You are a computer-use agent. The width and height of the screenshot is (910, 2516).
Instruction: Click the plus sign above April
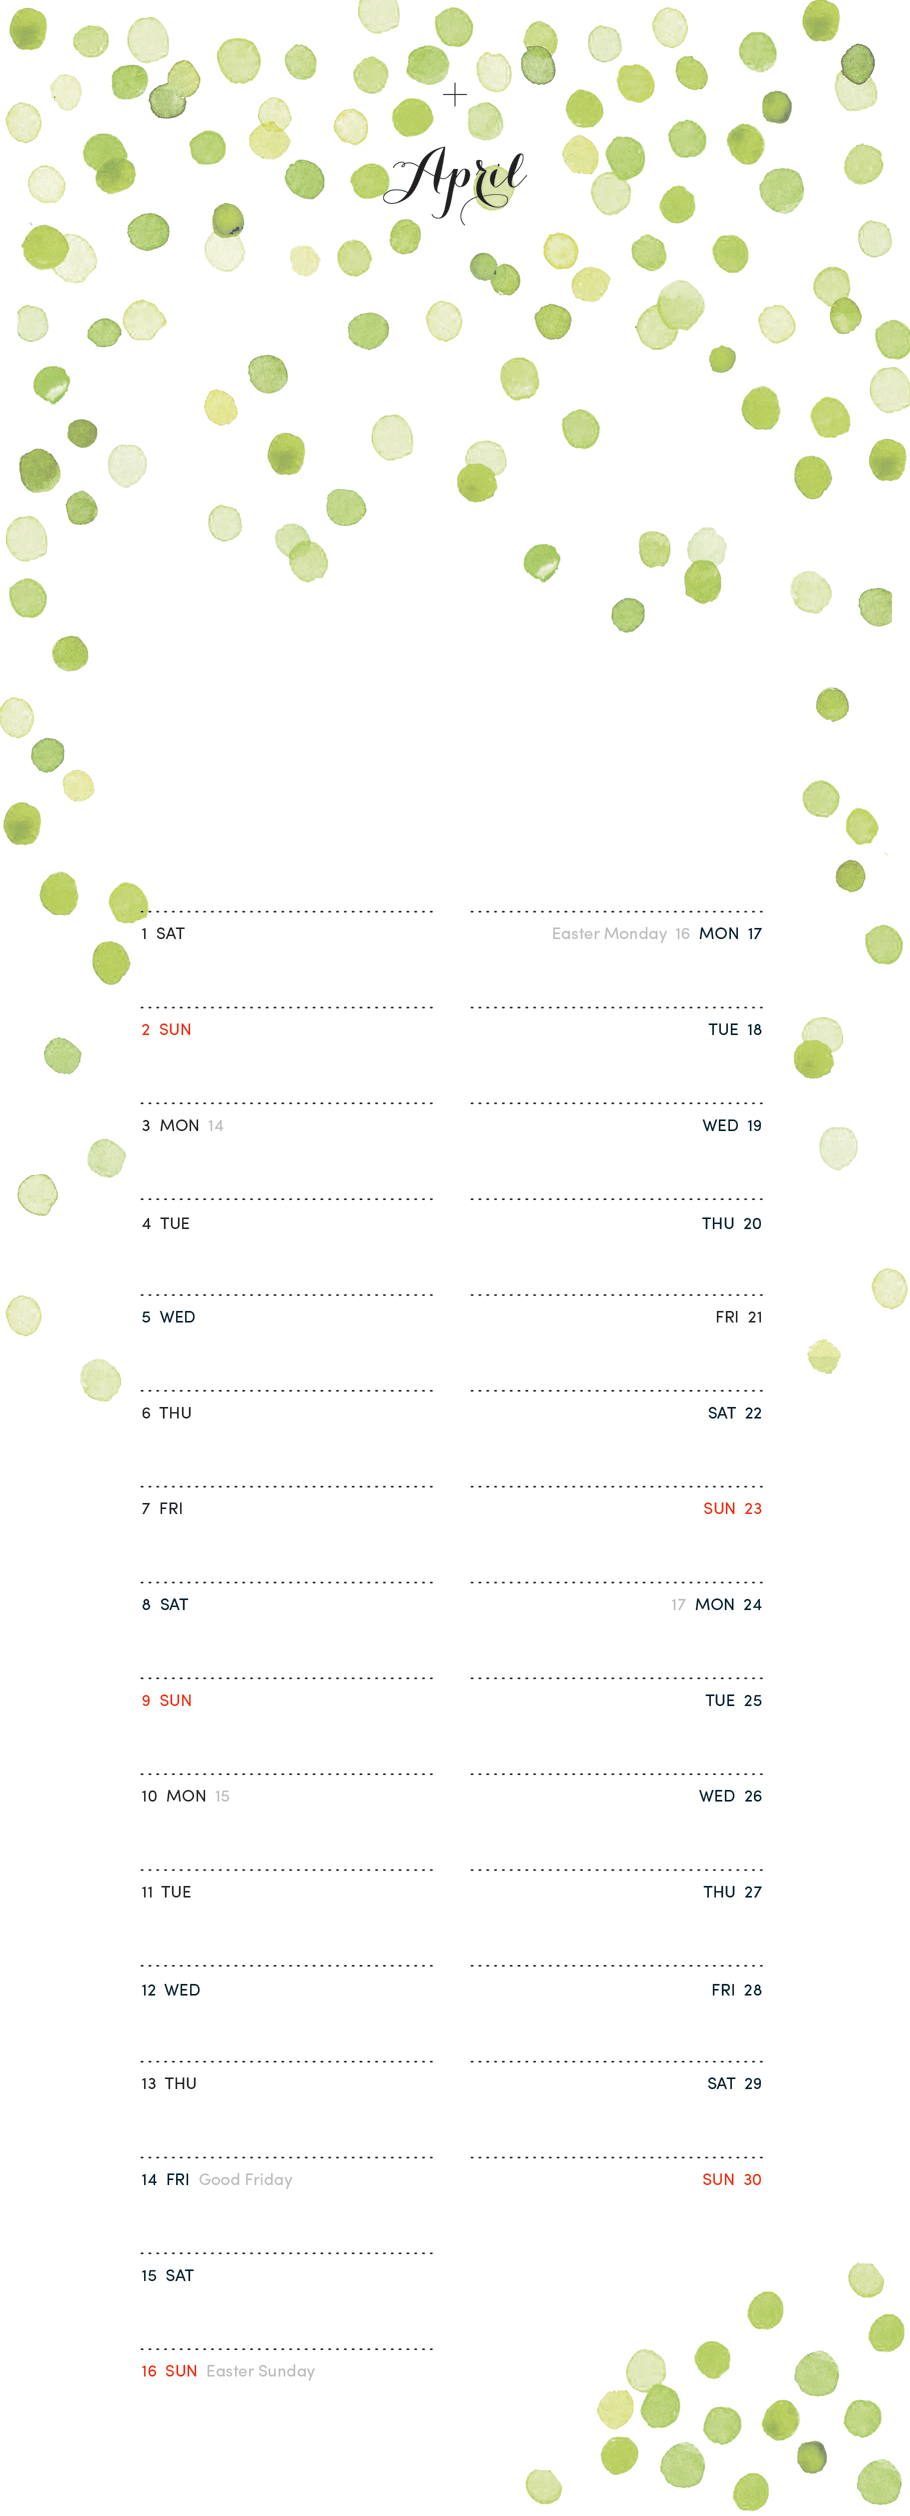pos(455,95)
